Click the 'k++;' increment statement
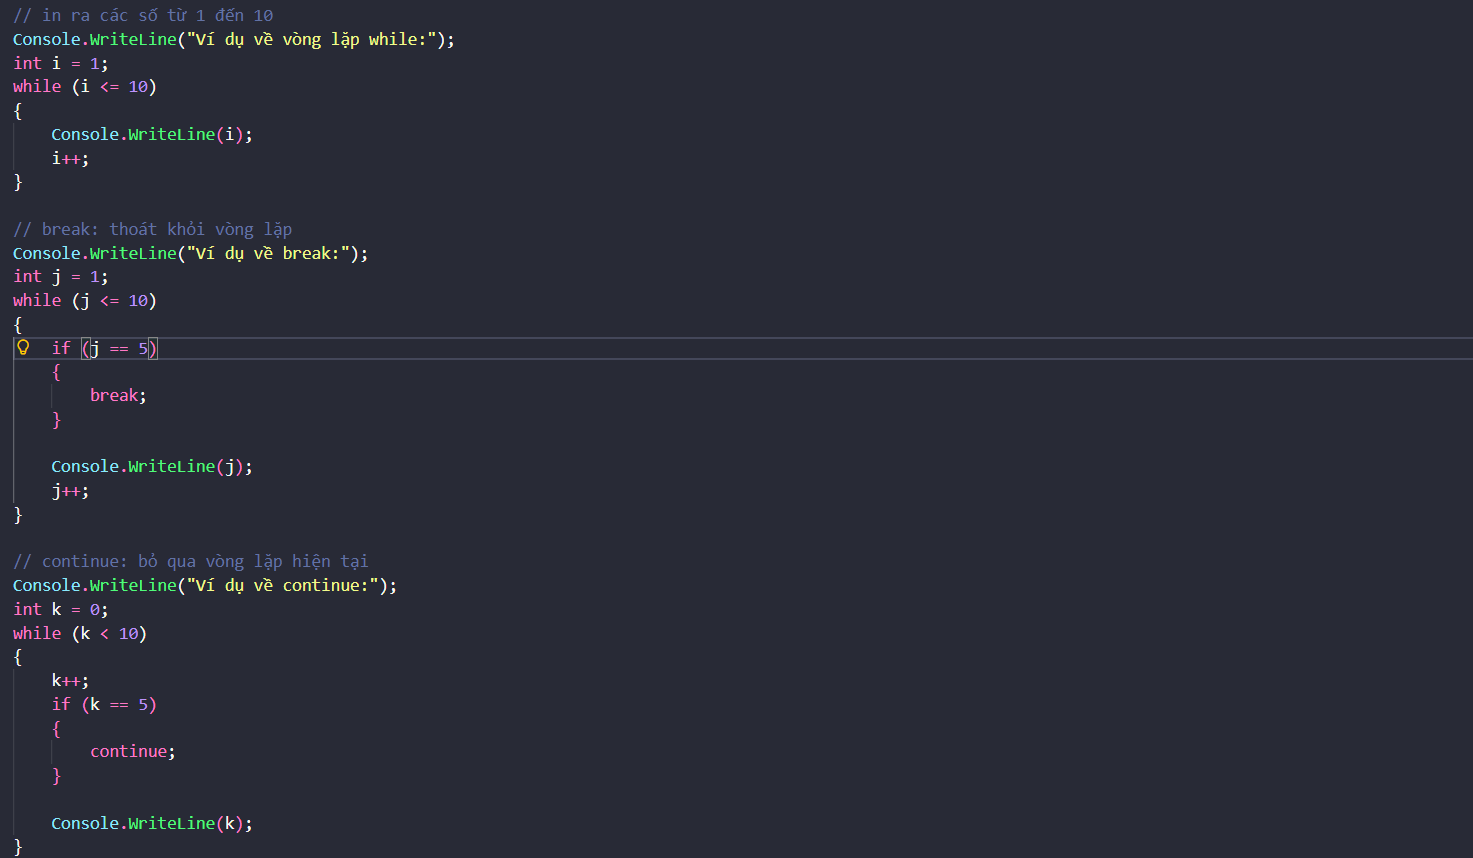This screenshot has height=858, width=1473. pyautogui.click(x=70, y=681)
